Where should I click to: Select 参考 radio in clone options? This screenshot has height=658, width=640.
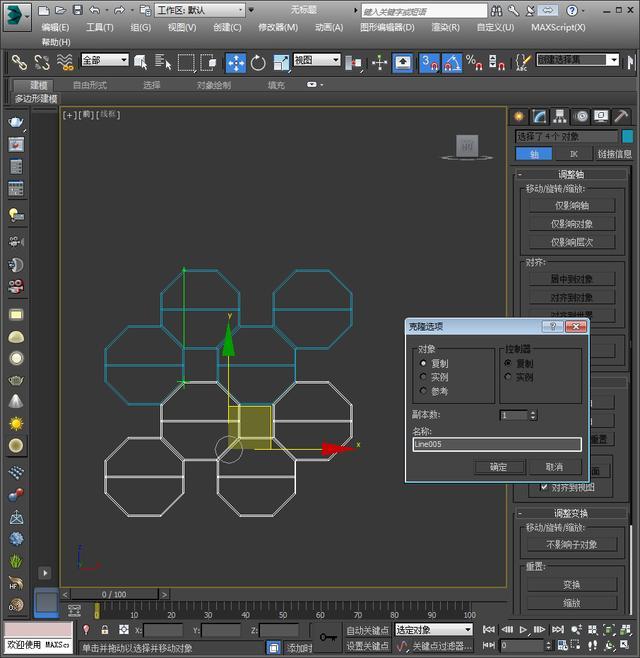[x=424, y=391]
